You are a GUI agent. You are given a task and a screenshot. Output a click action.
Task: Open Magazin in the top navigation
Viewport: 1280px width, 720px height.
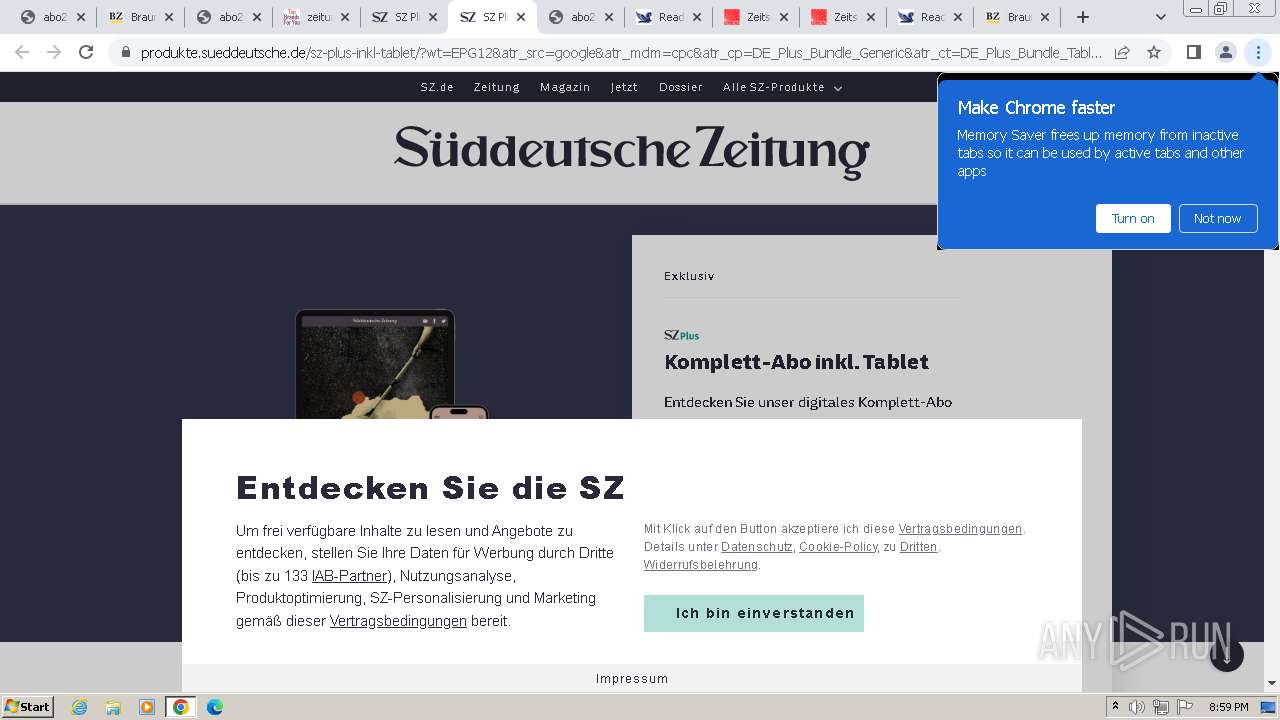click(565, 87)
